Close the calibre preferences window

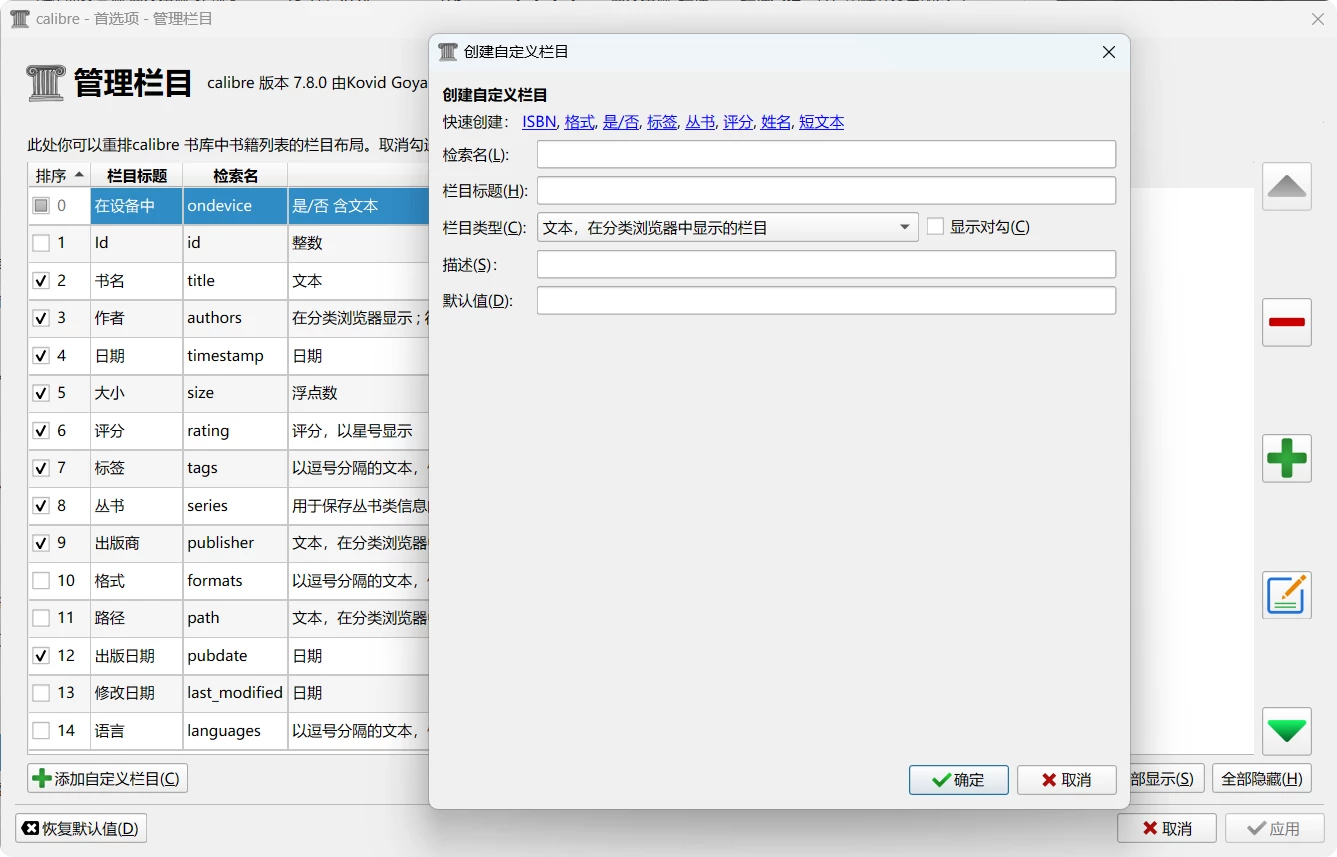click(1317, 19)
